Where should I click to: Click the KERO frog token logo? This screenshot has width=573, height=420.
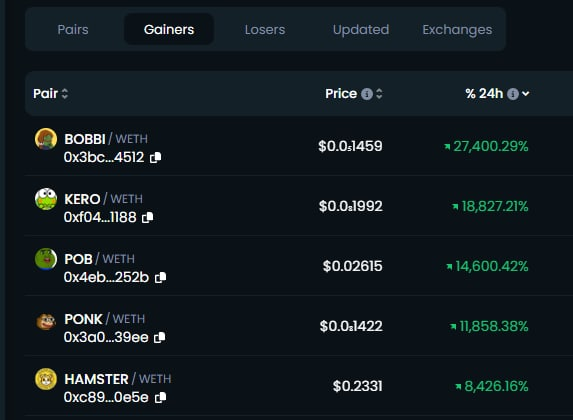coord(46,199)
